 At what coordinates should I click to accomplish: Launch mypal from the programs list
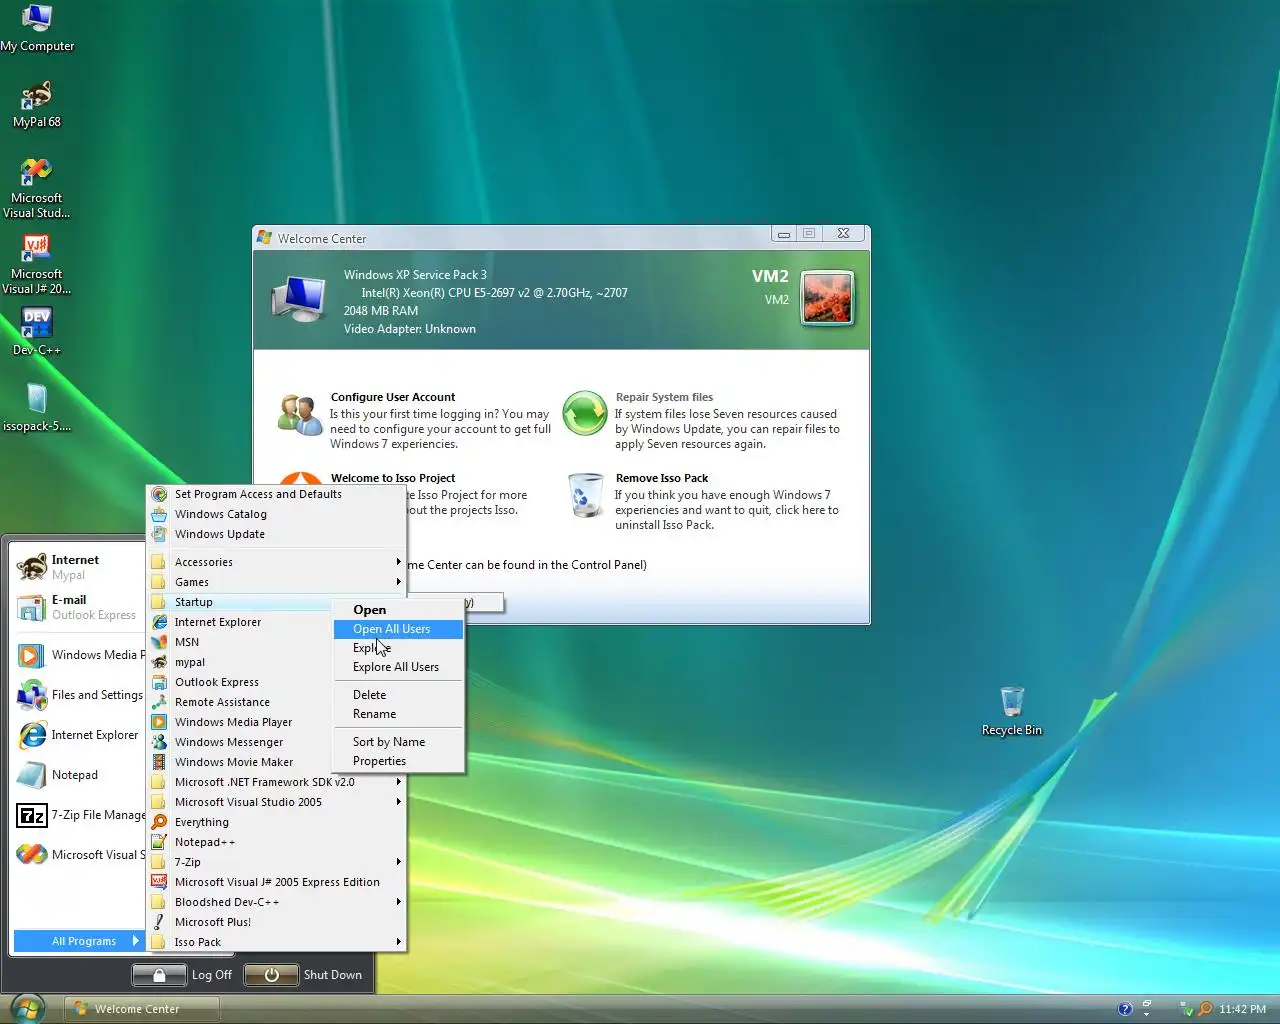[240, 662]
